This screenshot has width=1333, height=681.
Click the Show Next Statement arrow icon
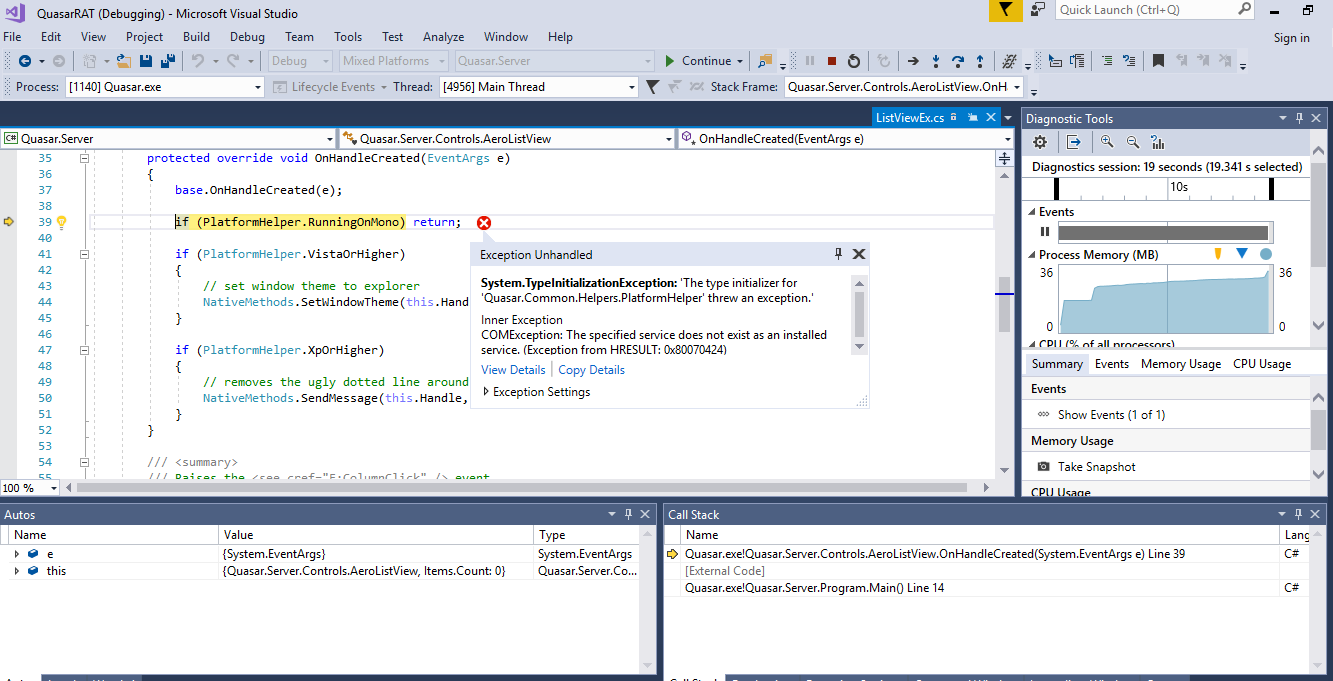pyautogui.click(x=912, y=61)
